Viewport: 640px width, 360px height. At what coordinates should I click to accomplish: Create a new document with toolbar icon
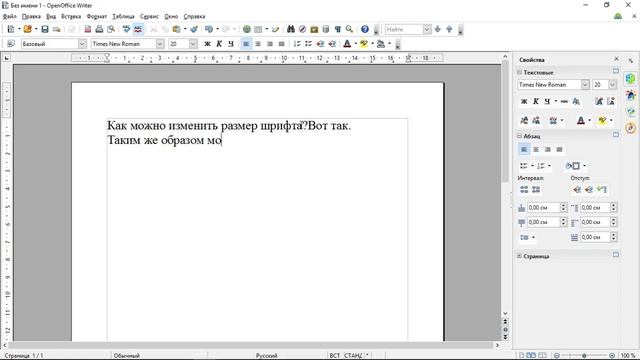[x=11, y=29]
